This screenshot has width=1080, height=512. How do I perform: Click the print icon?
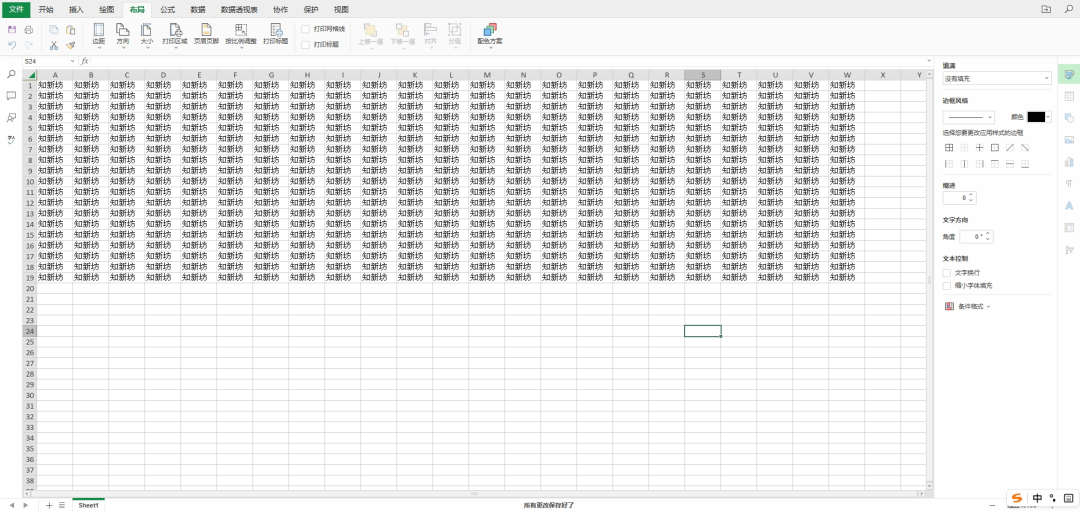(x=29, y=30)
